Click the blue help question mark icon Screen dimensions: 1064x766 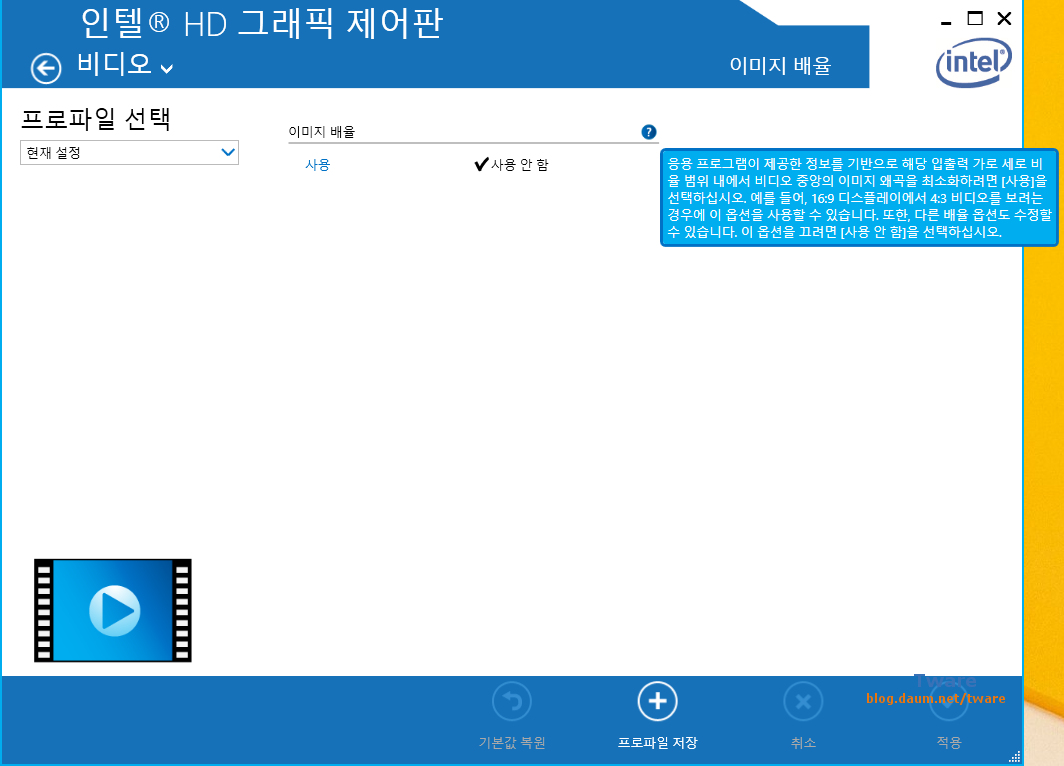649,132
